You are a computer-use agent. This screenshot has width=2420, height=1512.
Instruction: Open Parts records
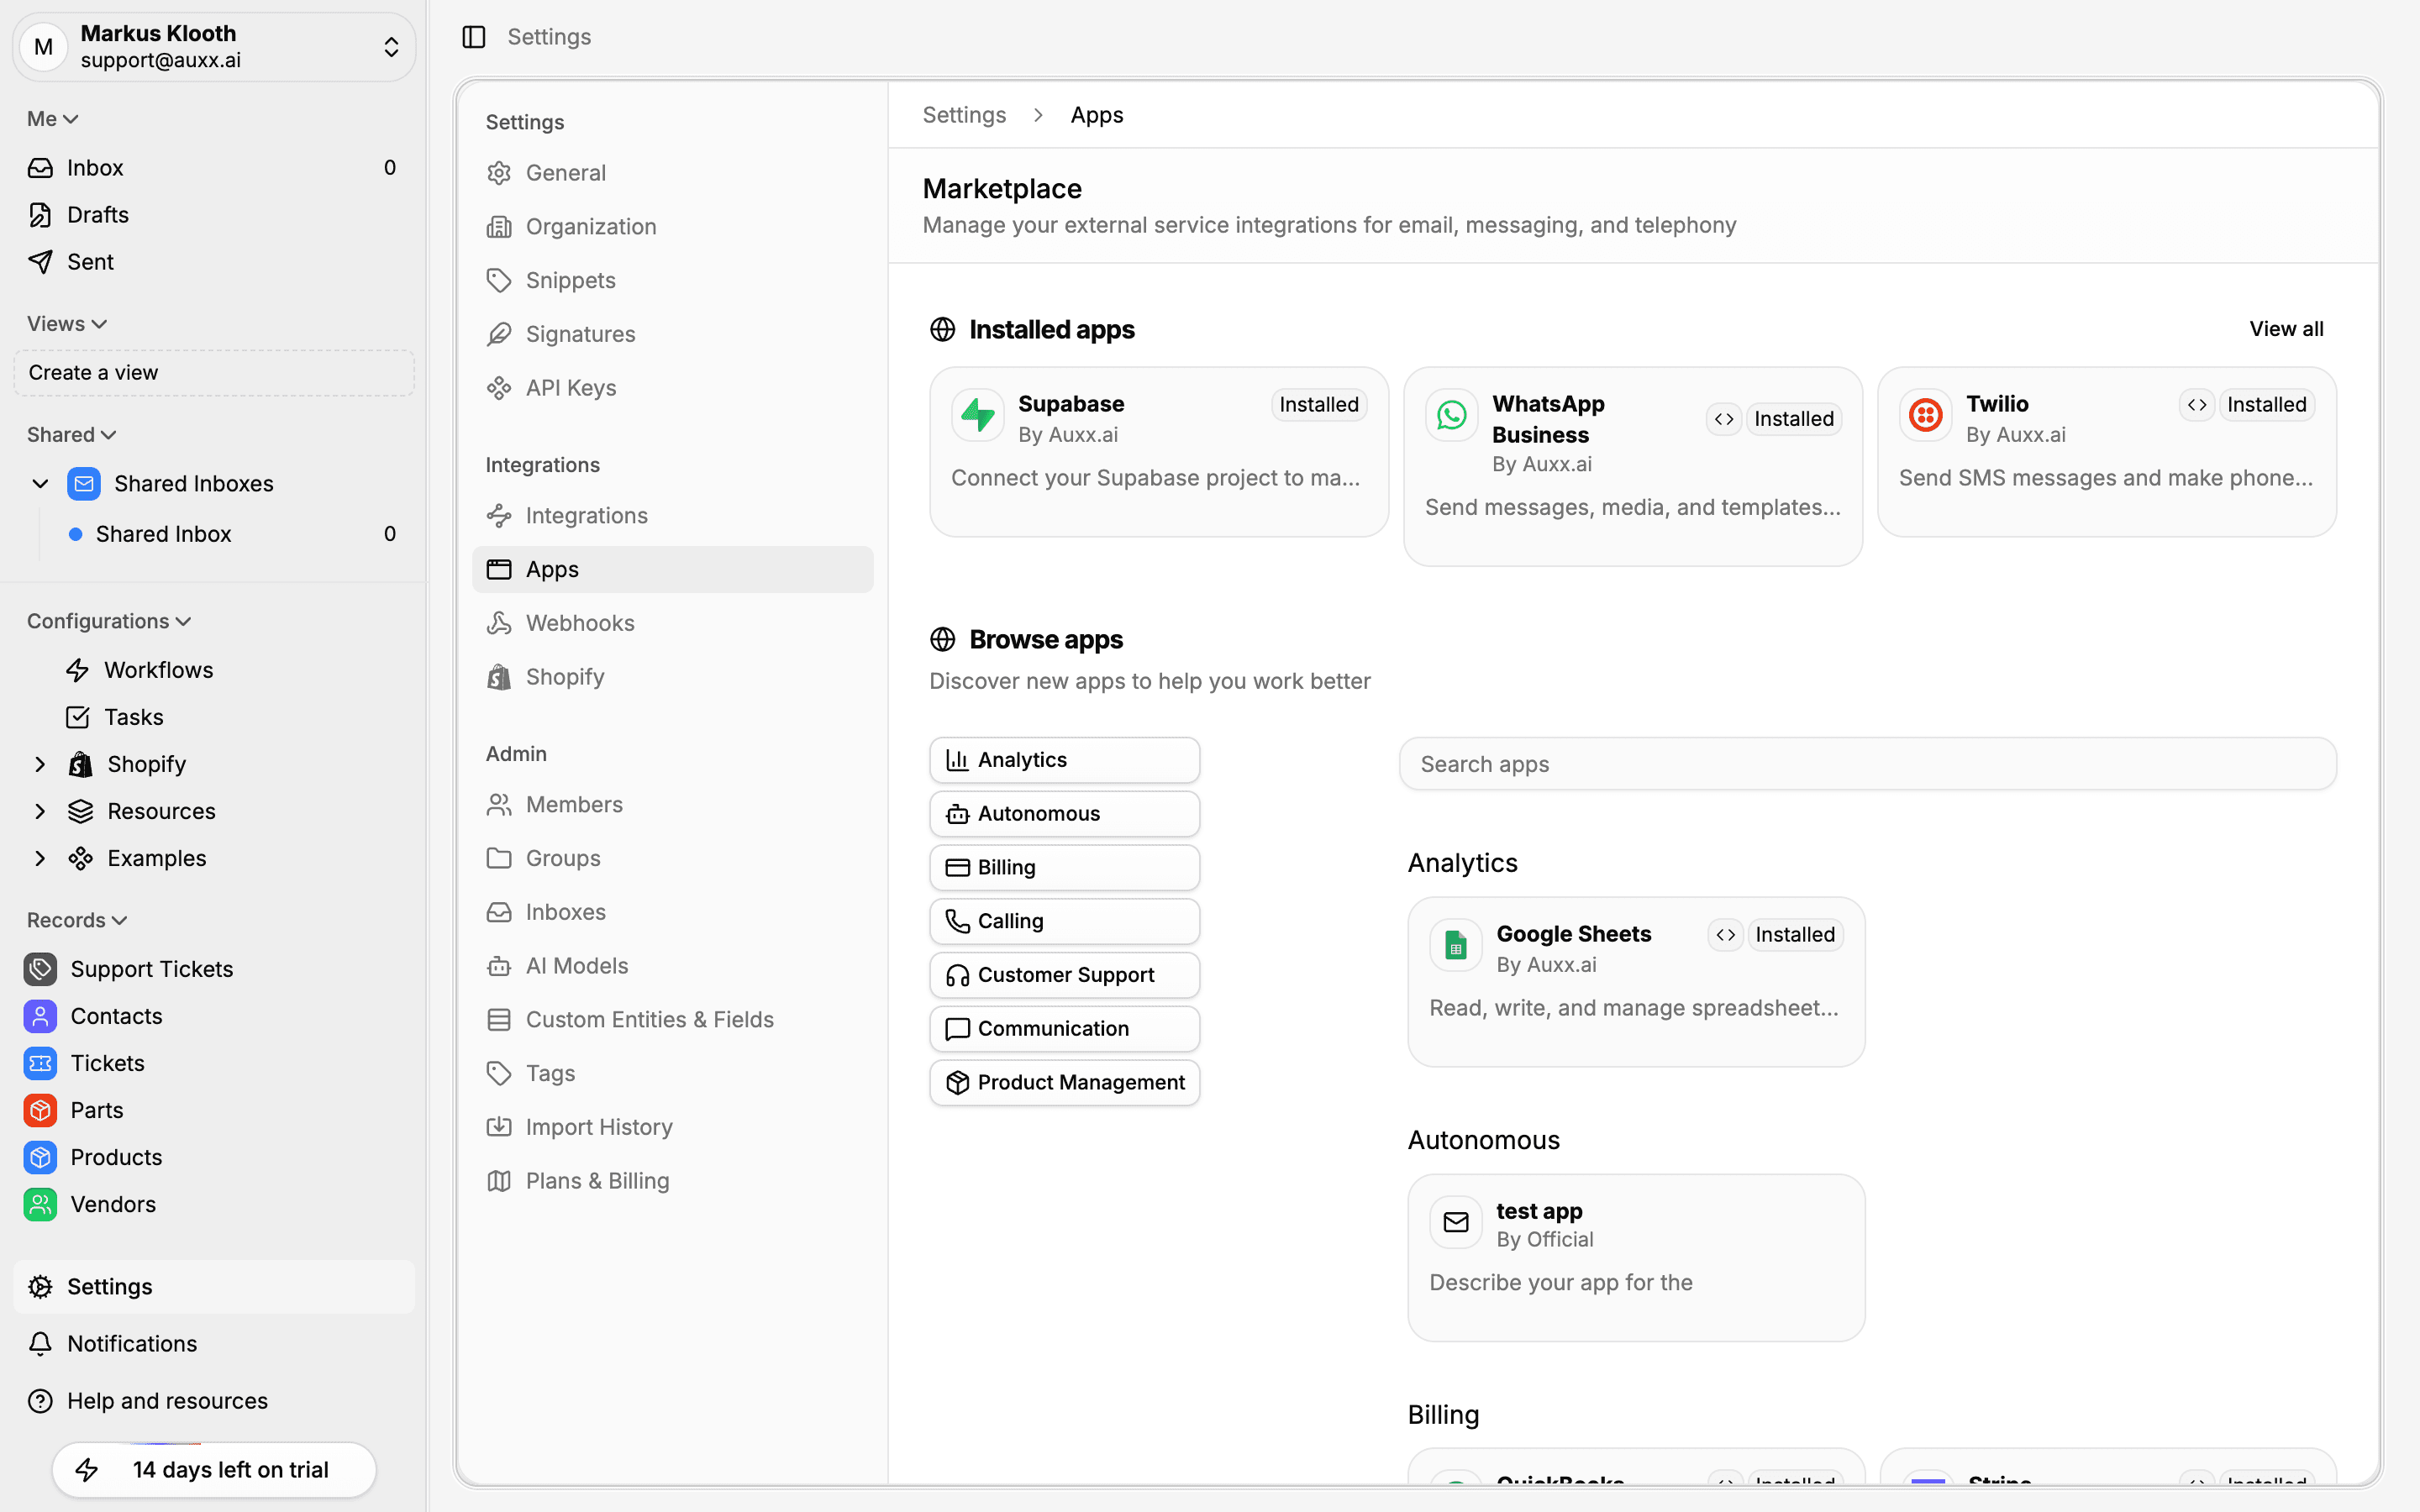tap(213, 1110)
